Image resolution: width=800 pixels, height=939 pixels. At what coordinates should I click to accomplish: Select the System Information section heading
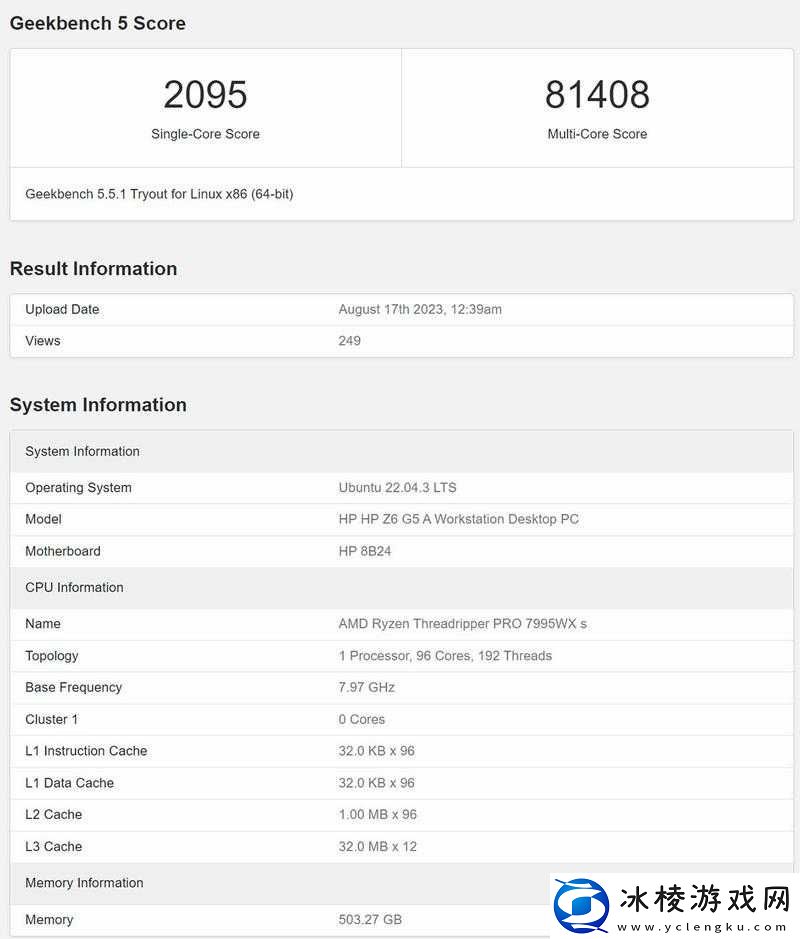[x=98, y=405]
